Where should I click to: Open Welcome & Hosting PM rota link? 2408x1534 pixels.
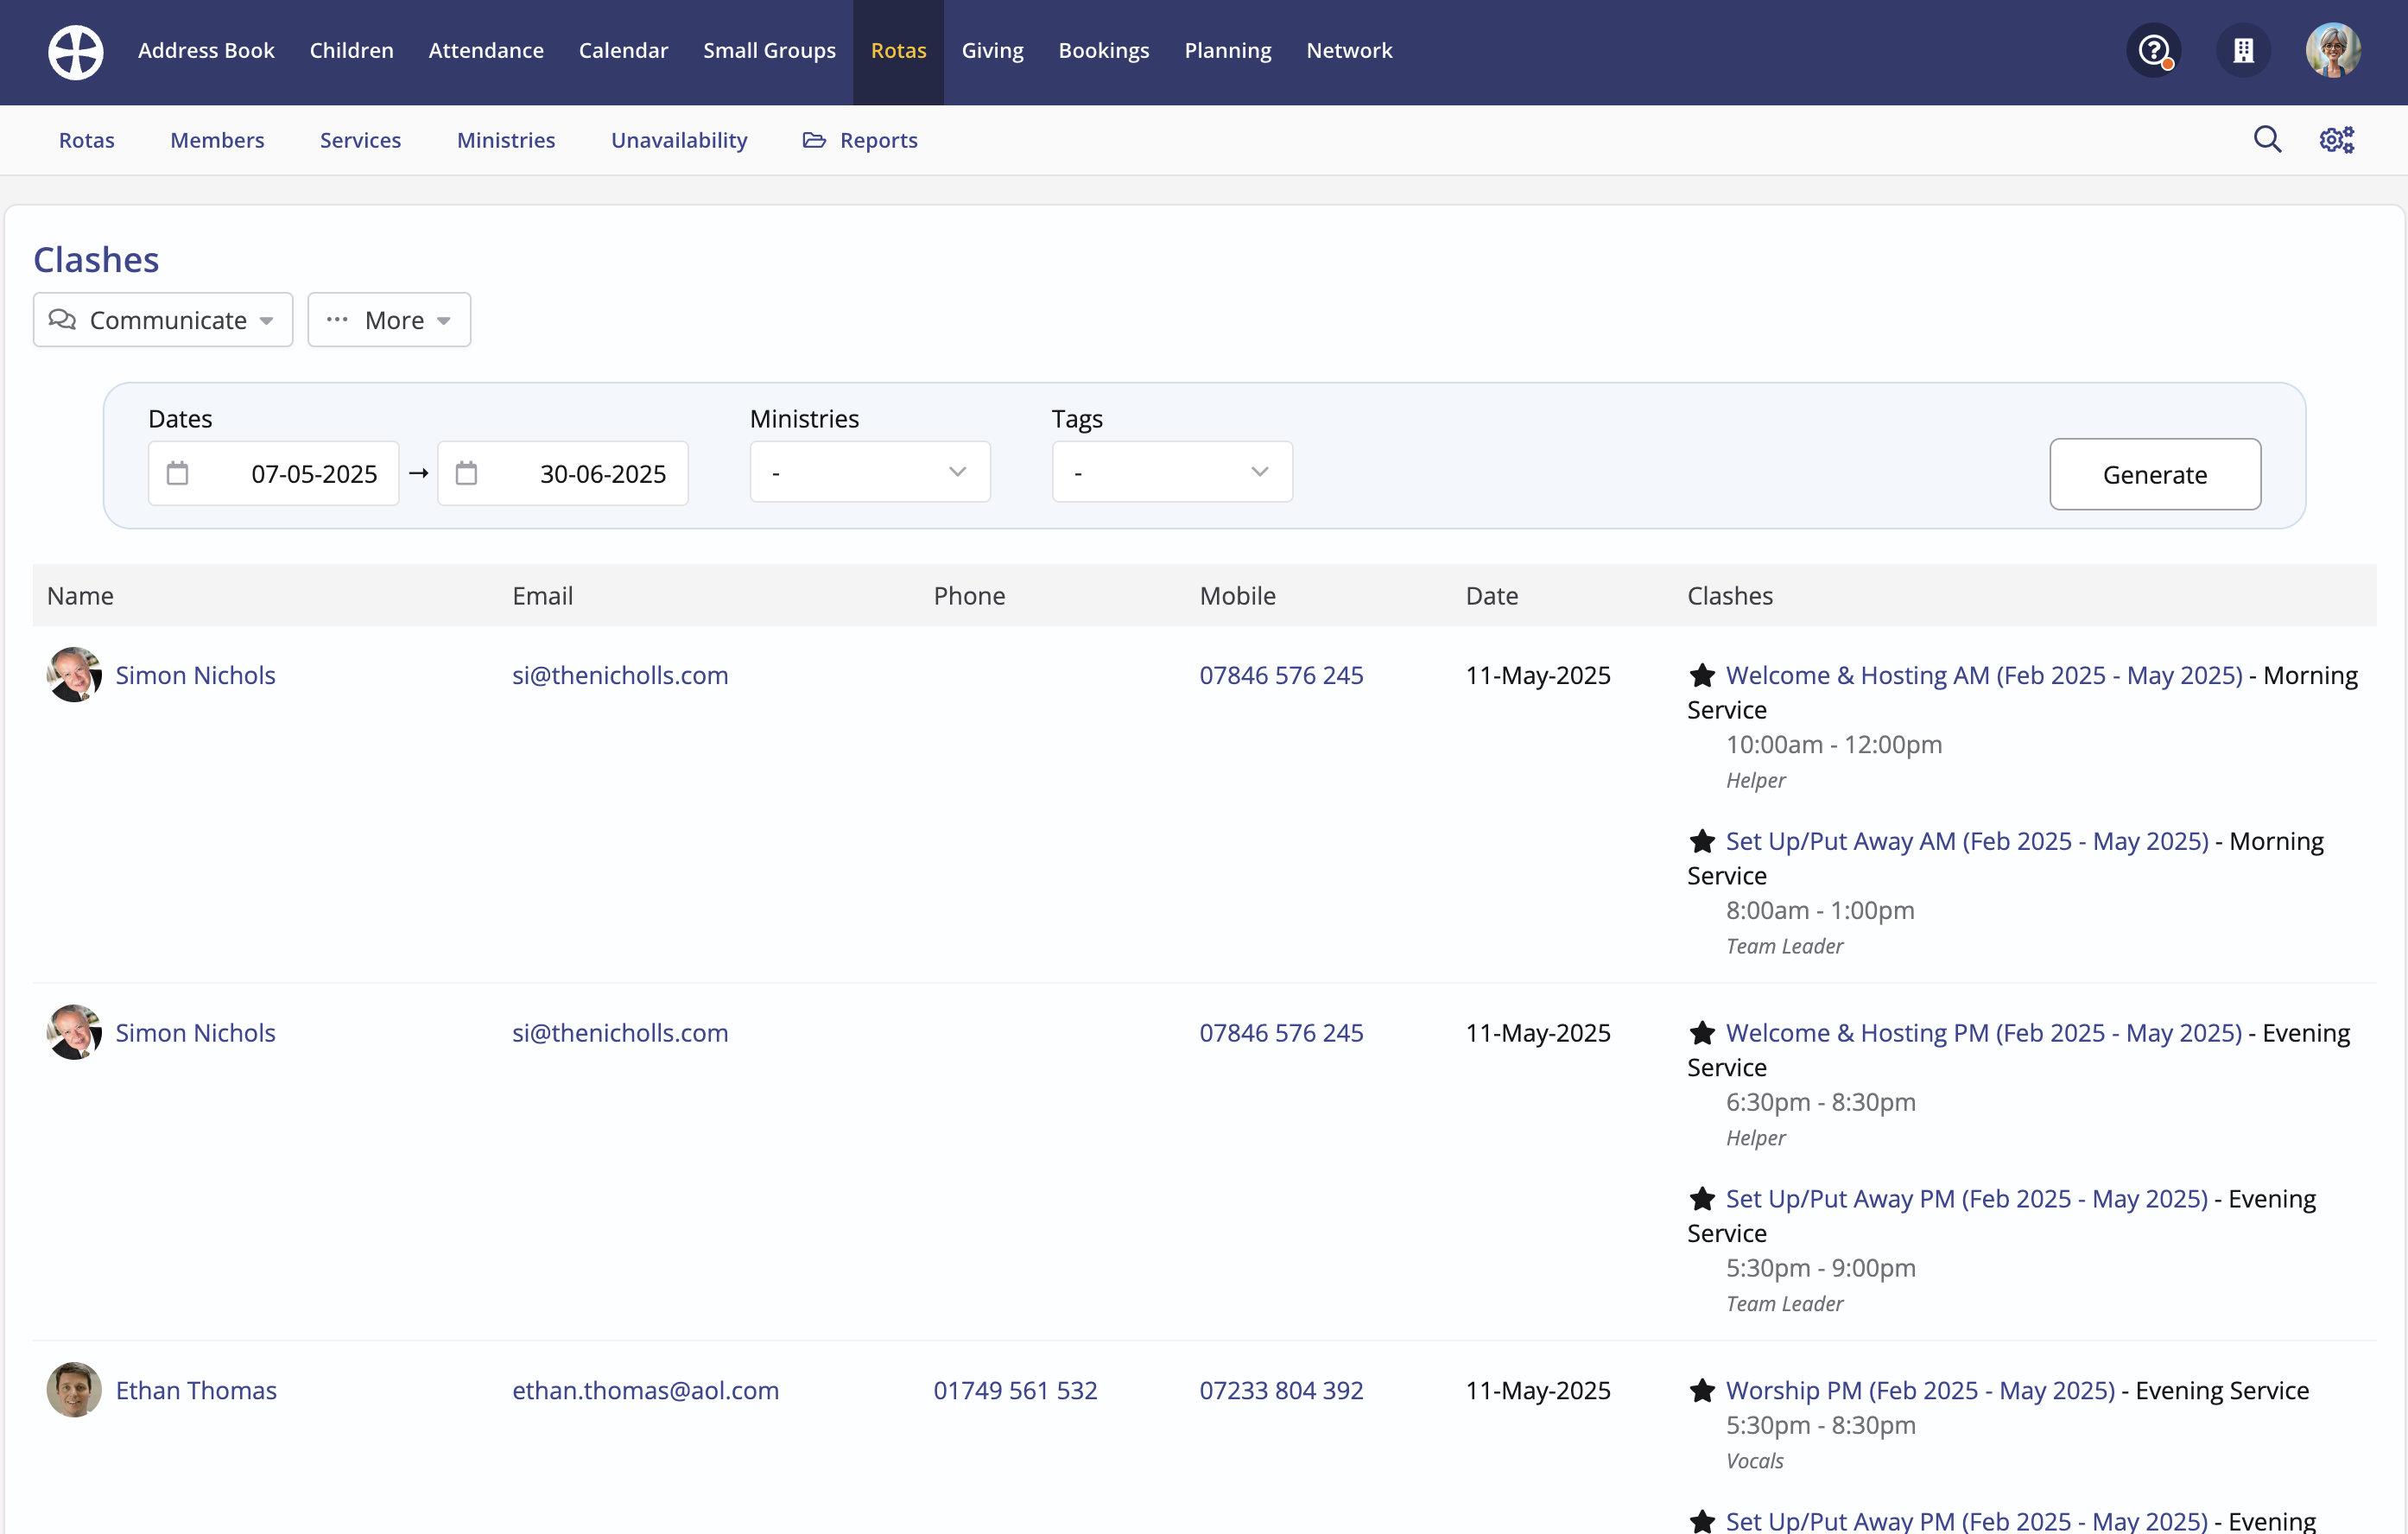[x=1984, y=1032]
